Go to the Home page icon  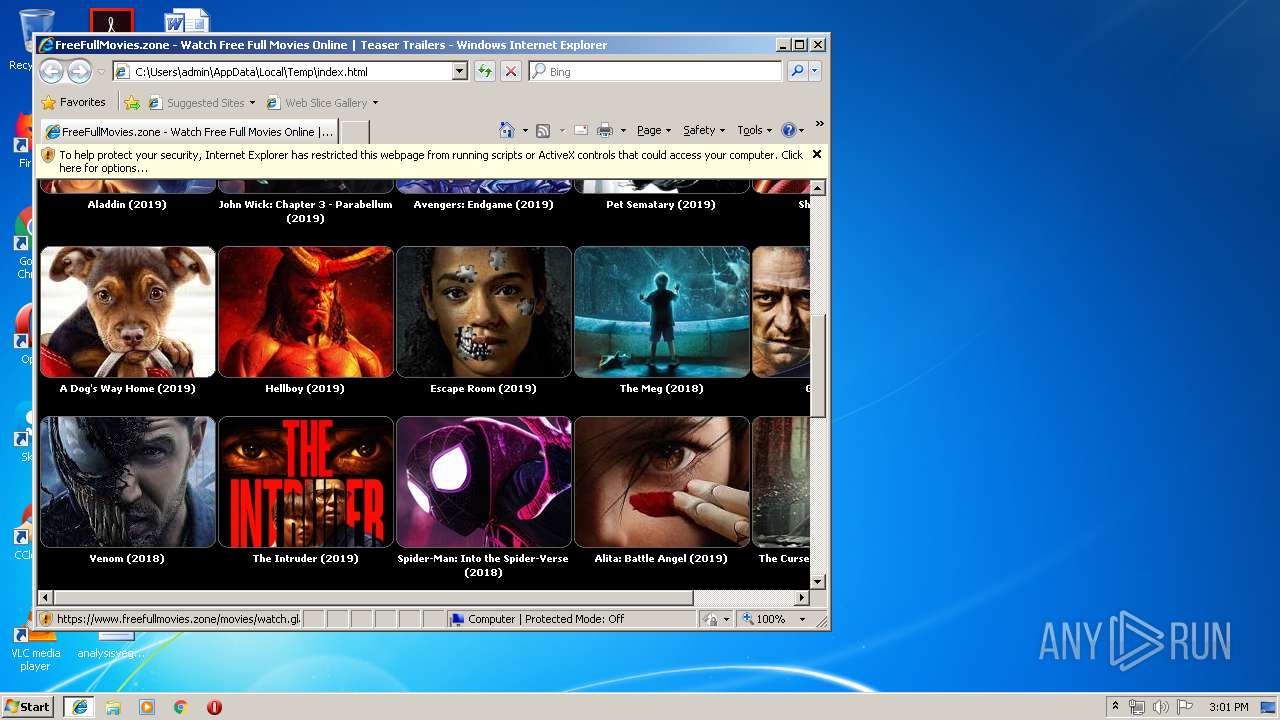(x=506, y=130)
